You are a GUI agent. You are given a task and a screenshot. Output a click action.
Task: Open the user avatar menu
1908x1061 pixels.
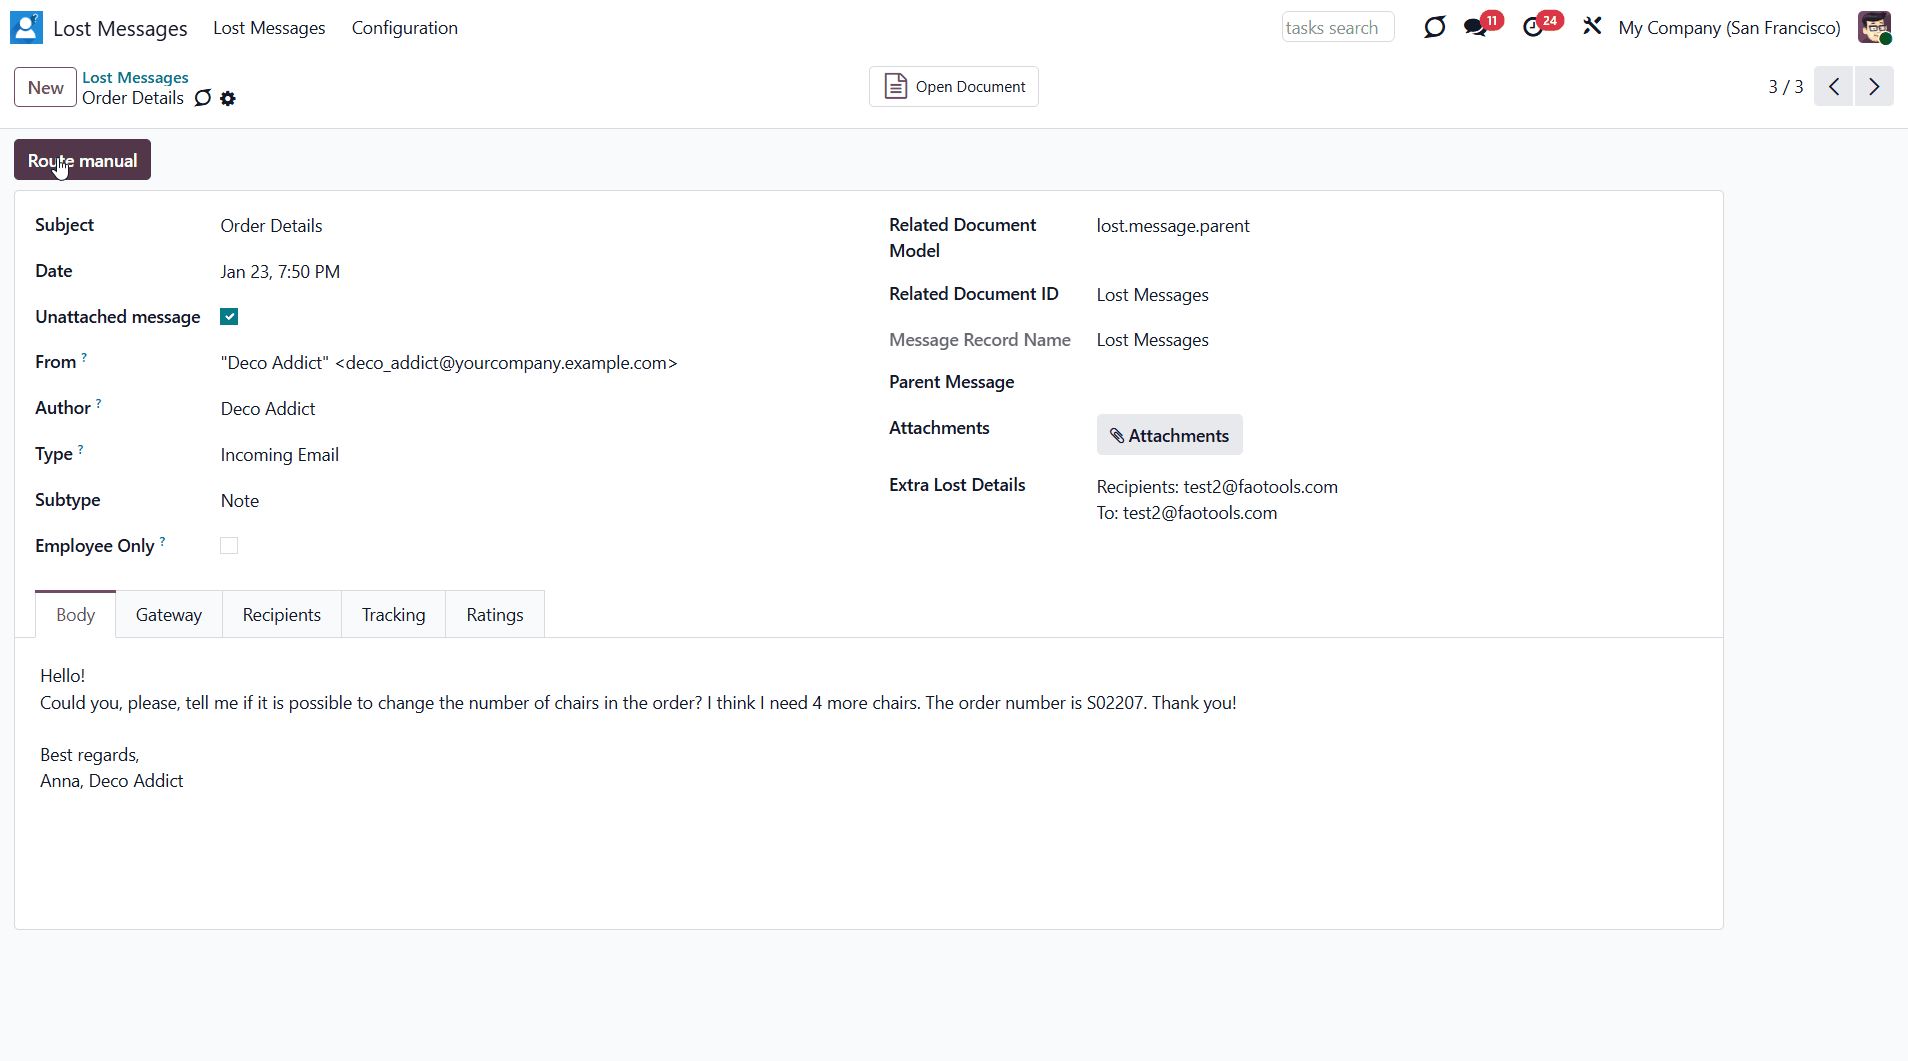pos(1873,27)
